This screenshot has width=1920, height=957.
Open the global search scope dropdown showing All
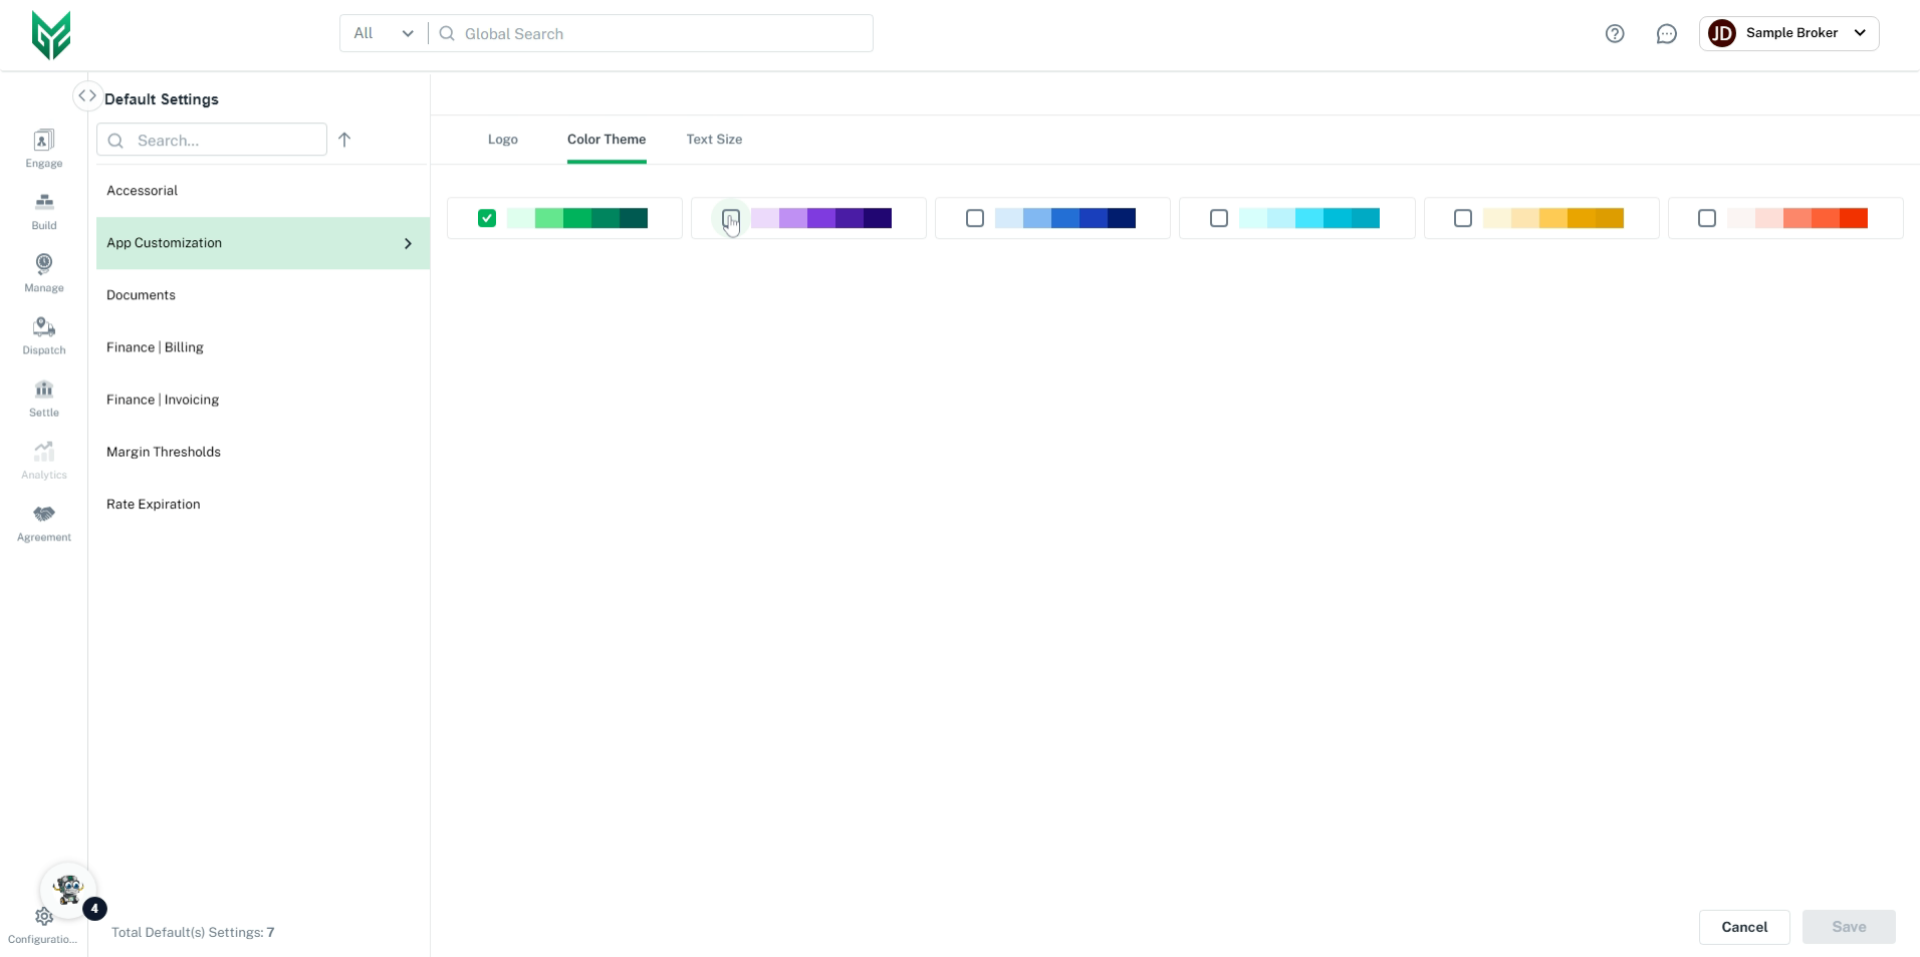pyautogui.click(x=381, y=33)
